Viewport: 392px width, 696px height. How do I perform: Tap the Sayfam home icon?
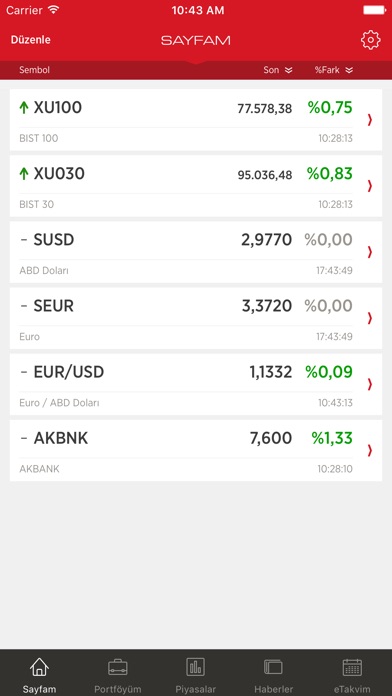point(39,667)
